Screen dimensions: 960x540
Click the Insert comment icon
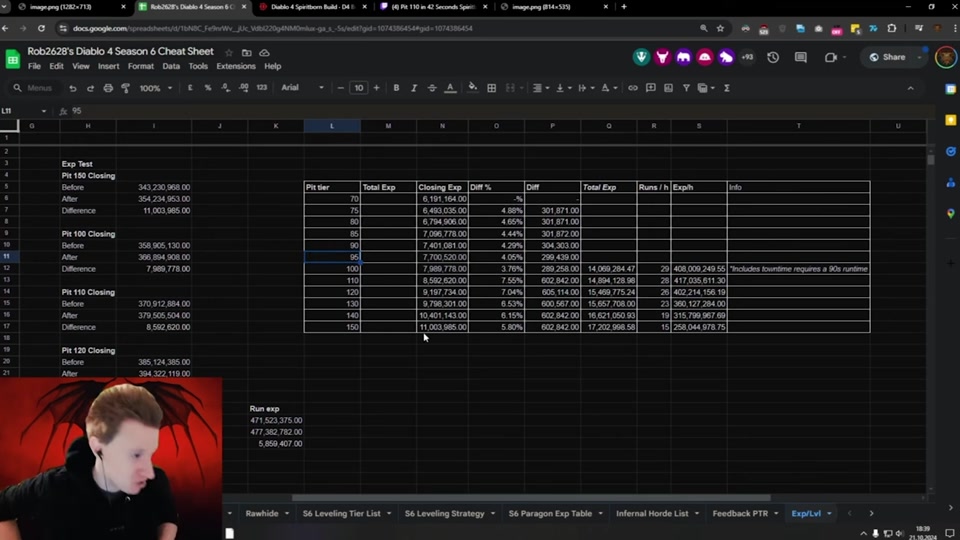click(650, 88)
